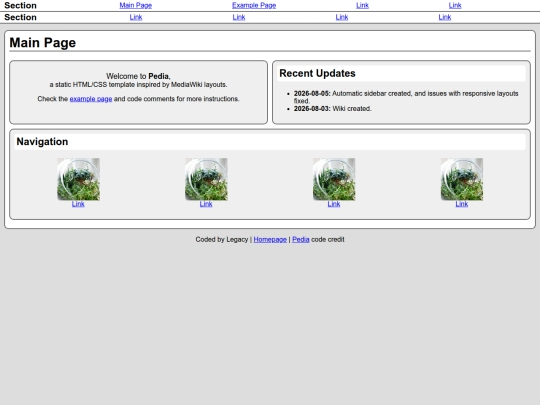Click the 'Navigation' section heading
The height and width of the screenshot is (405, 540).
(x=42, y=142)
